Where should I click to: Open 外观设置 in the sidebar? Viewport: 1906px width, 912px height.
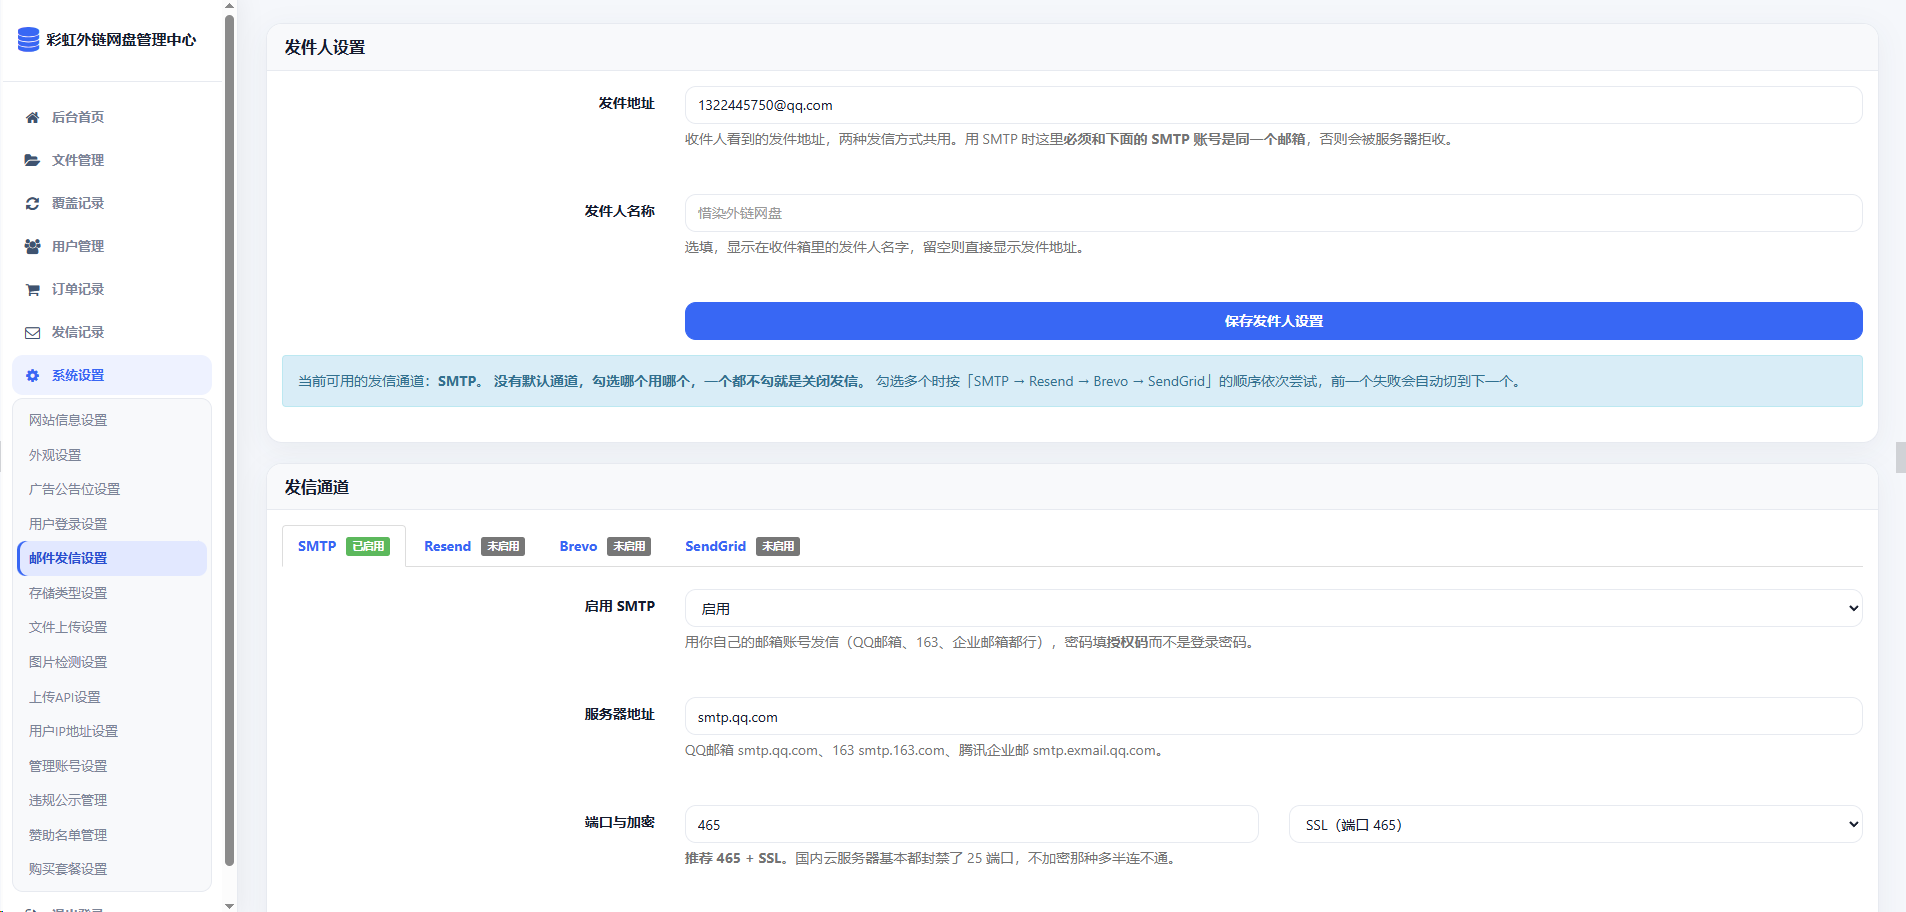tap(55, 455)
